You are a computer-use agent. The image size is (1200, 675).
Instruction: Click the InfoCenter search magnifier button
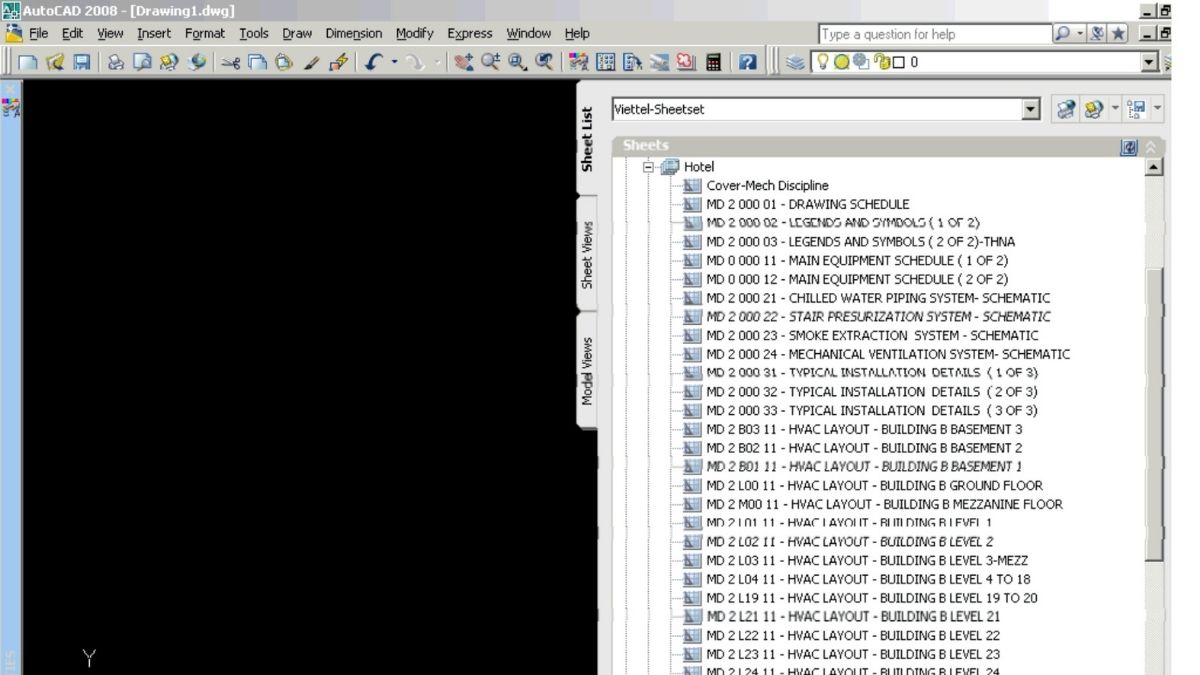click(x=1062, y=34)
